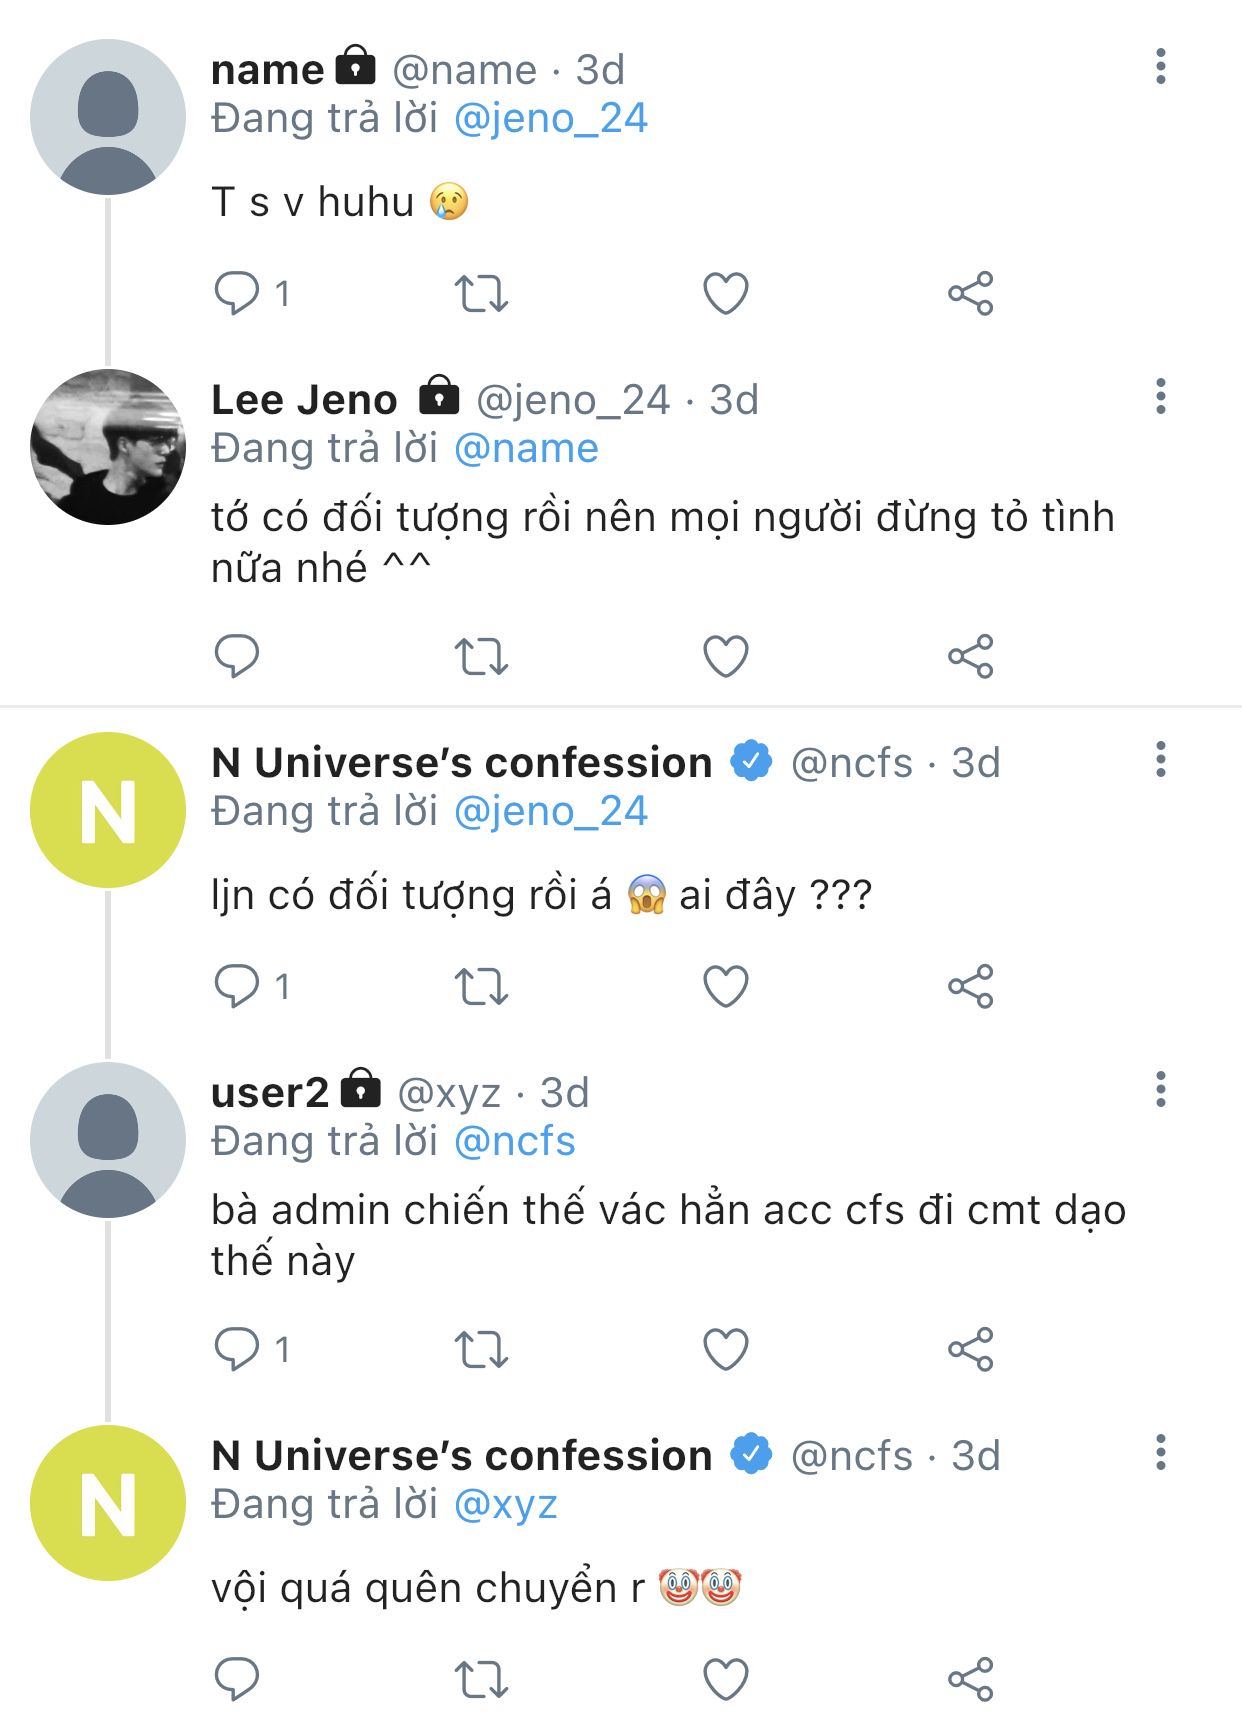The image size is (1242, 1721).
Task: Reply to Lee Jeno's tweet
Action: (x=237, y=657)
